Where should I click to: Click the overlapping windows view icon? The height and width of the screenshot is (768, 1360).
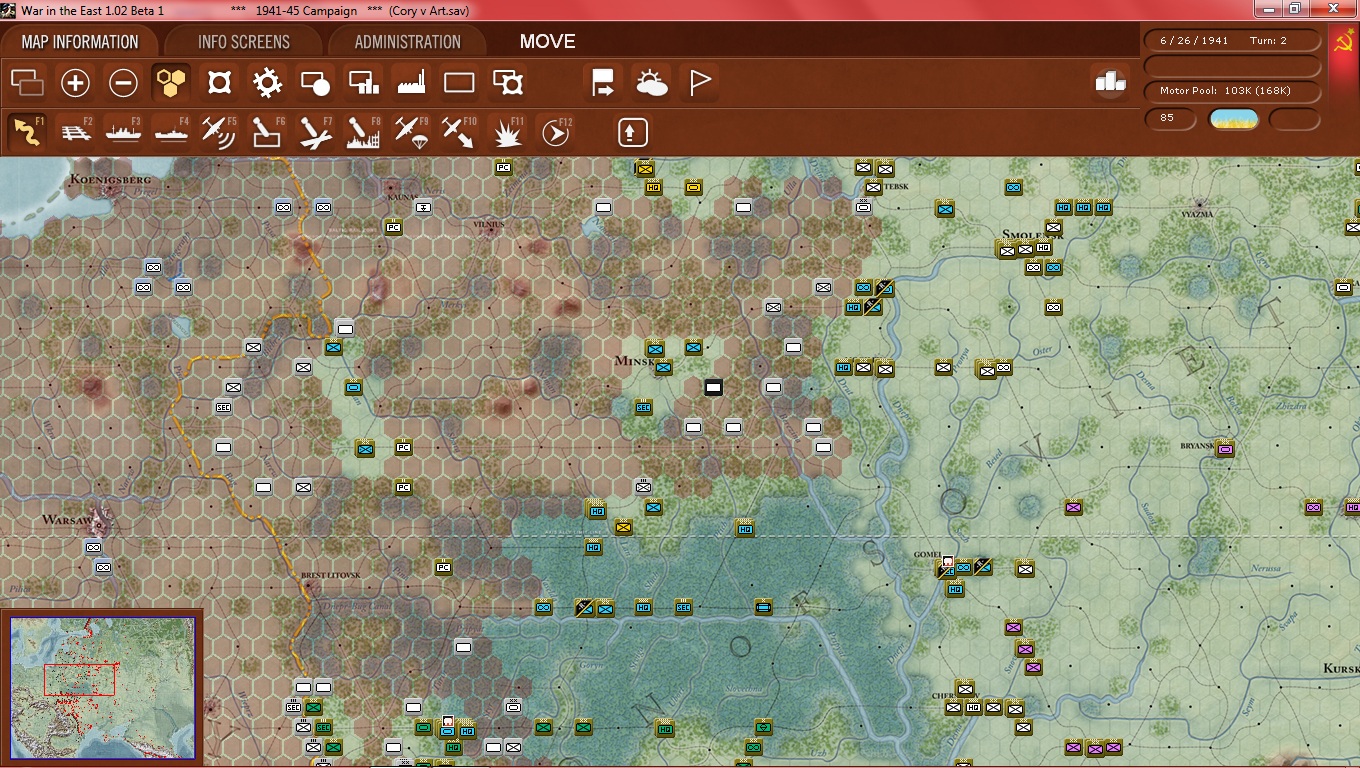(27, 83)
